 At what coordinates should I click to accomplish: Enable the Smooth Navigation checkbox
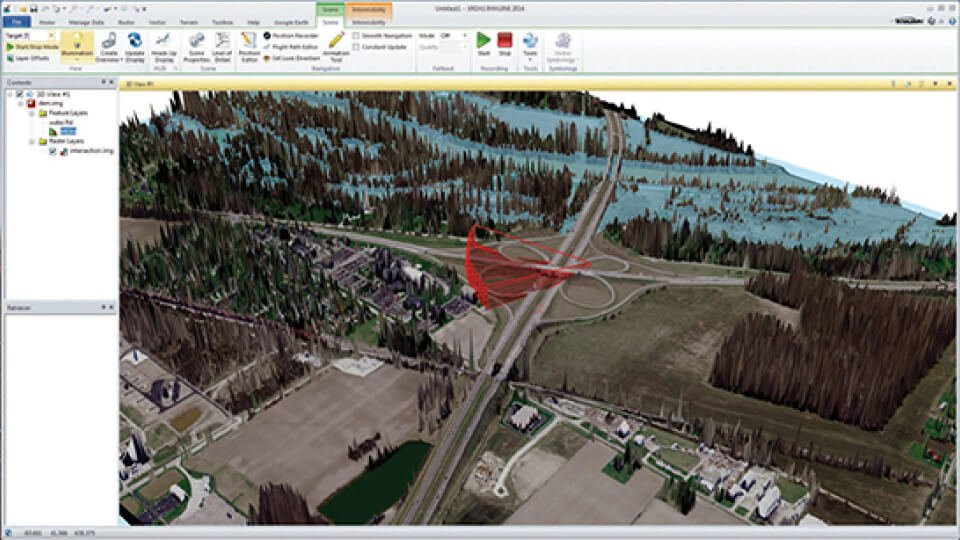pyautogui.click(x=356, y=36)
